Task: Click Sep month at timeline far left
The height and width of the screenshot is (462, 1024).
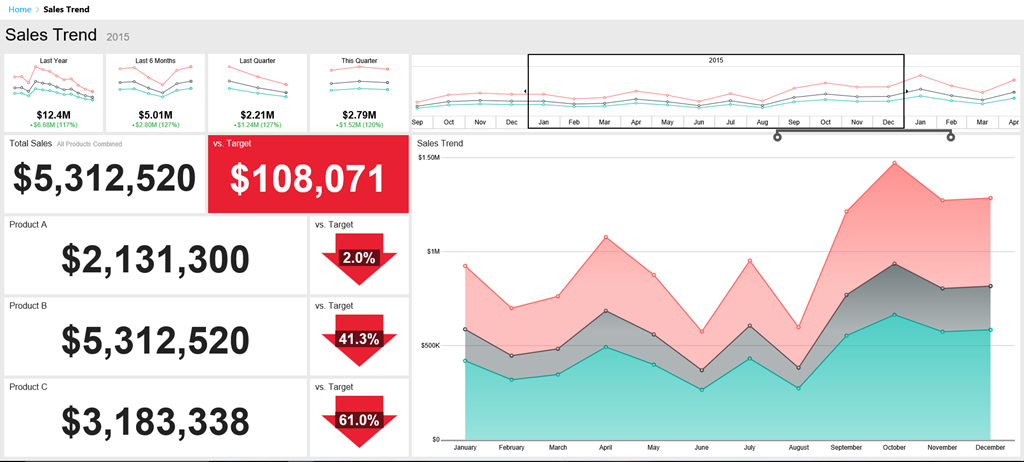Action: (417, 122)
